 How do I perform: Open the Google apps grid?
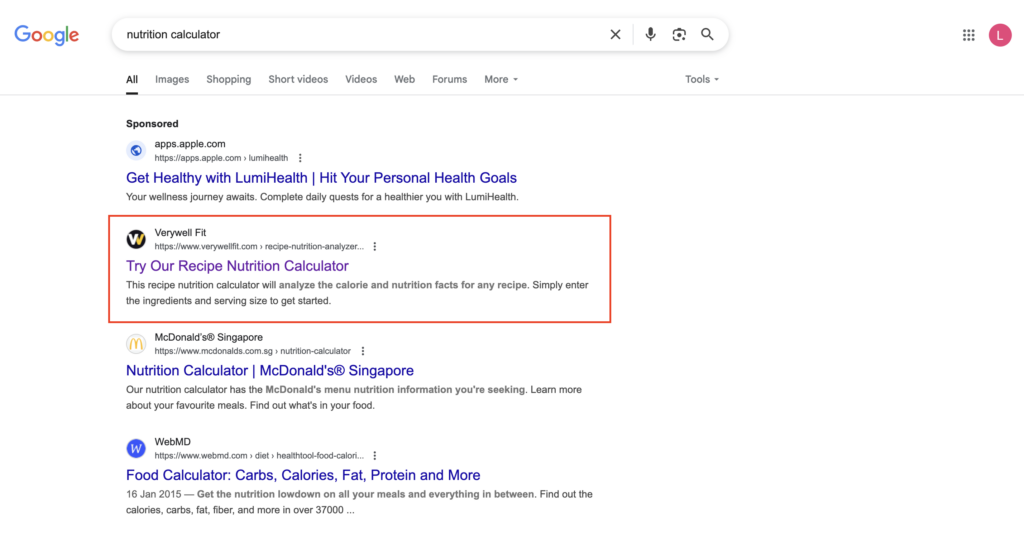[968, 35]
